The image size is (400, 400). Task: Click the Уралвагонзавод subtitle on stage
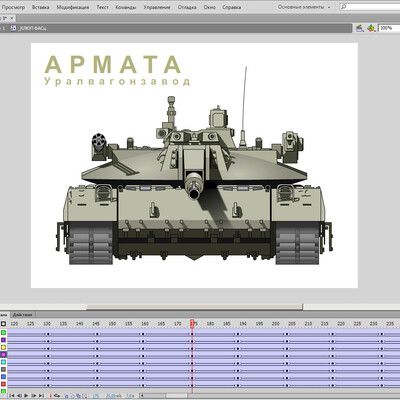(x=117, y=82)
